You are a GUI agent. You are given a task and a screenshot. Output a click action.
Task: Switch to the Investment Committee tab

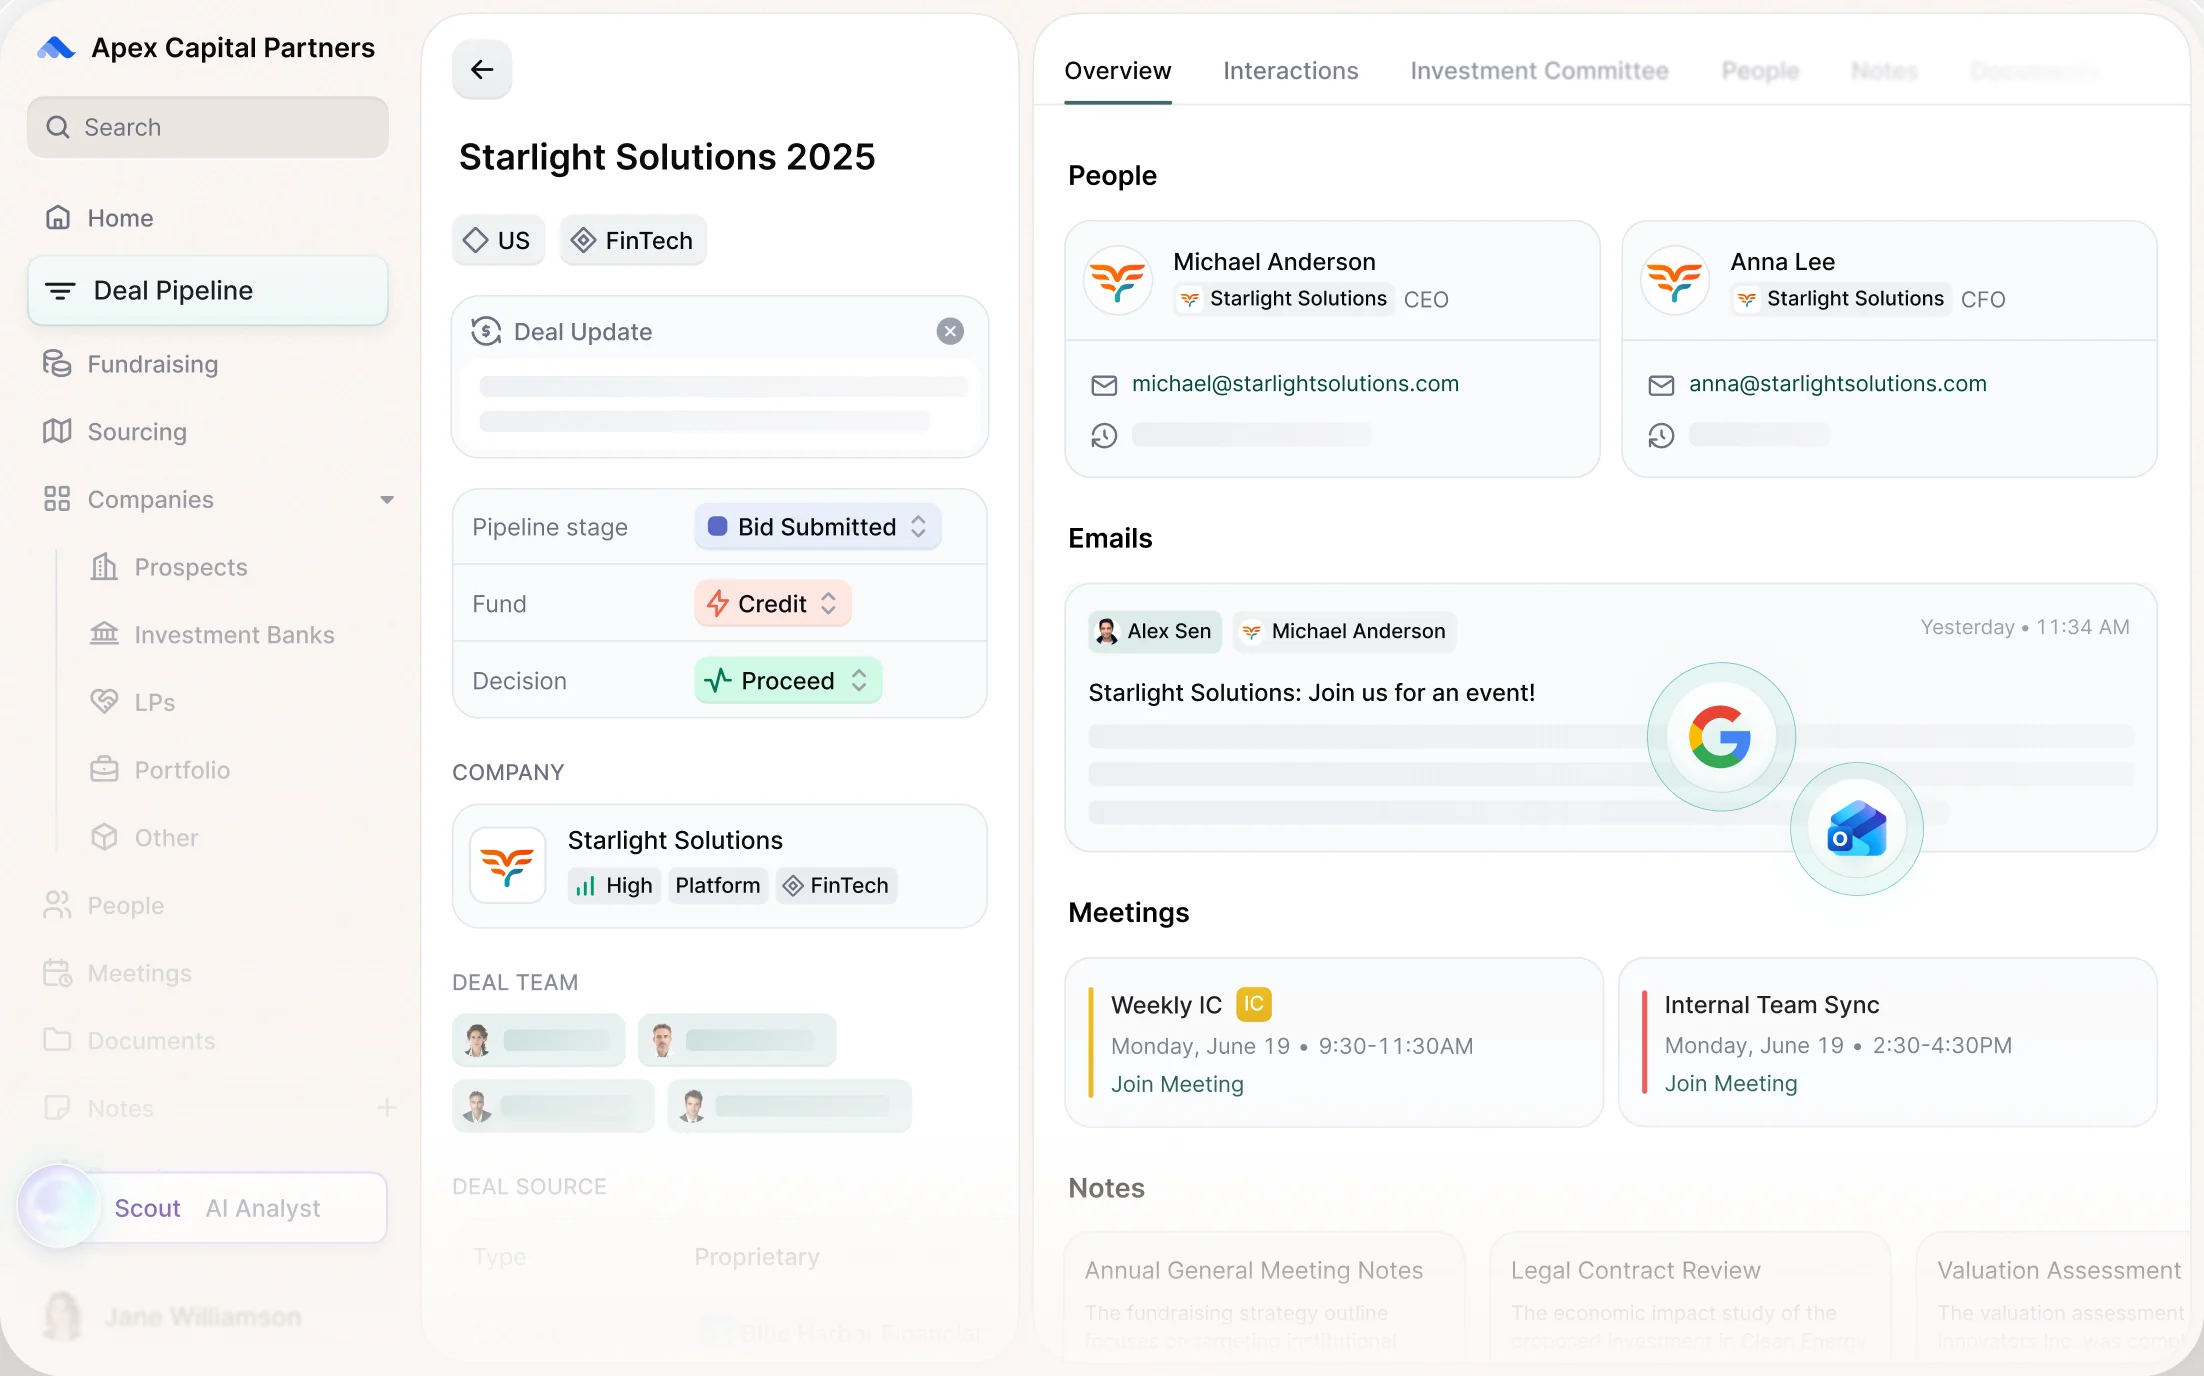coord(1539,71)
